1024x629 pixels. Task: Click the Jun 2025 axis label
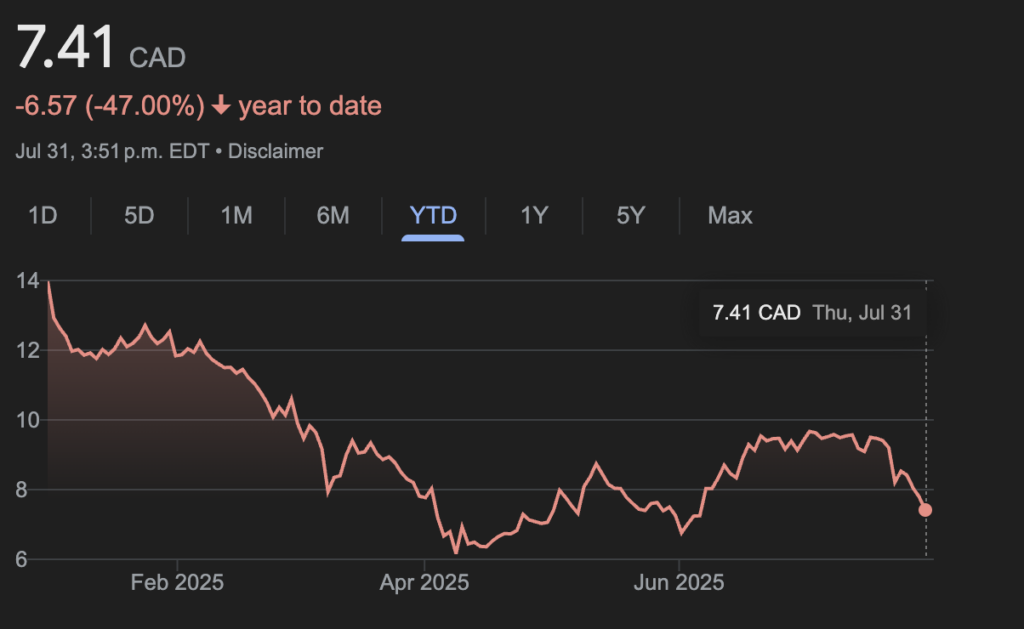point(678,583)
